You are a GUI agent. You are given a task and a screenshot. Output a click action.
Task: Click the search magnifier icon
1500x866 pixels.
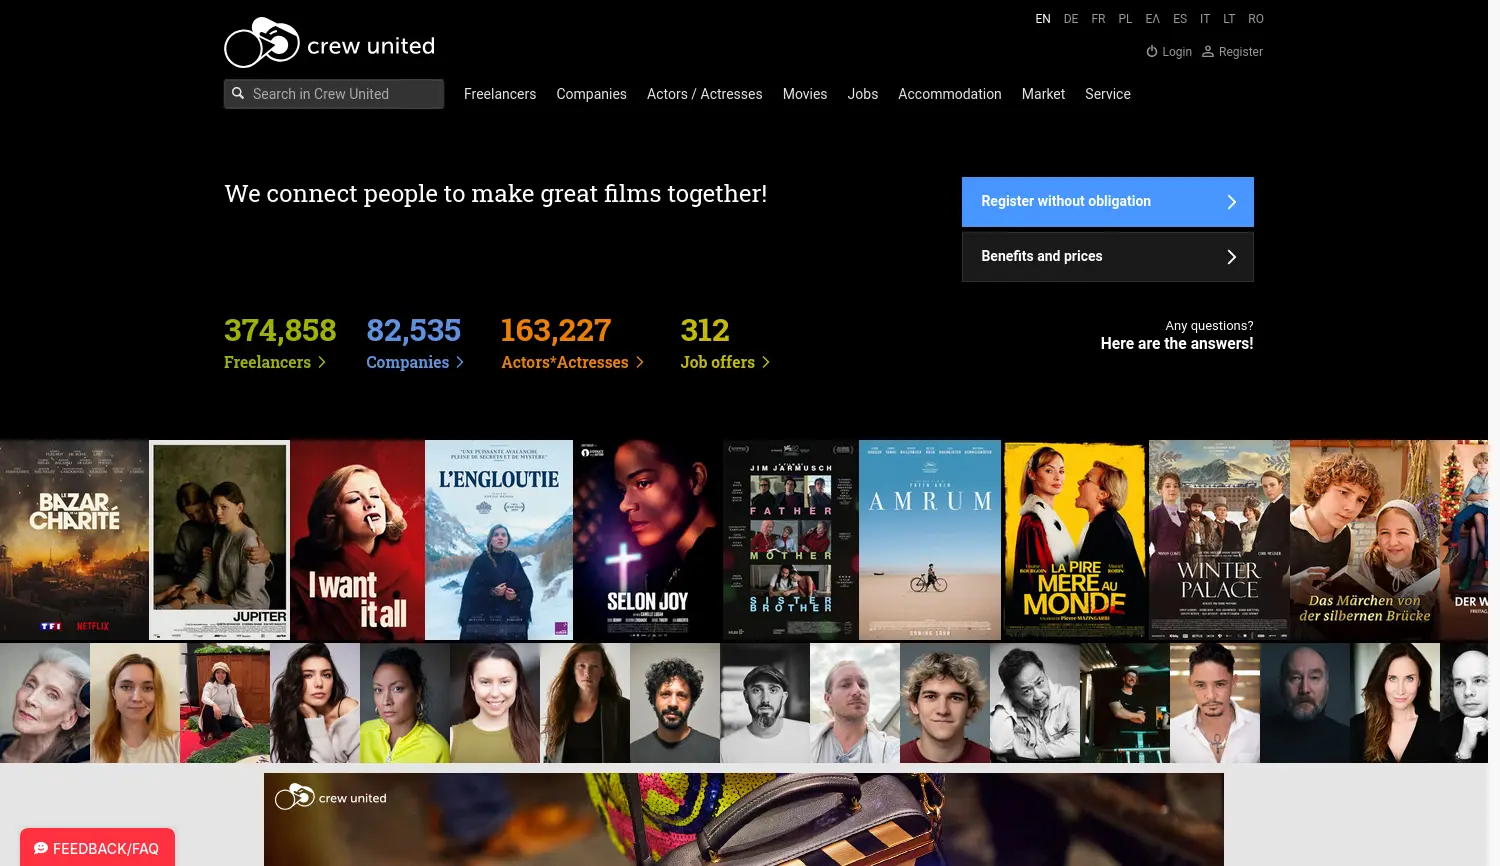pos(238,93)
